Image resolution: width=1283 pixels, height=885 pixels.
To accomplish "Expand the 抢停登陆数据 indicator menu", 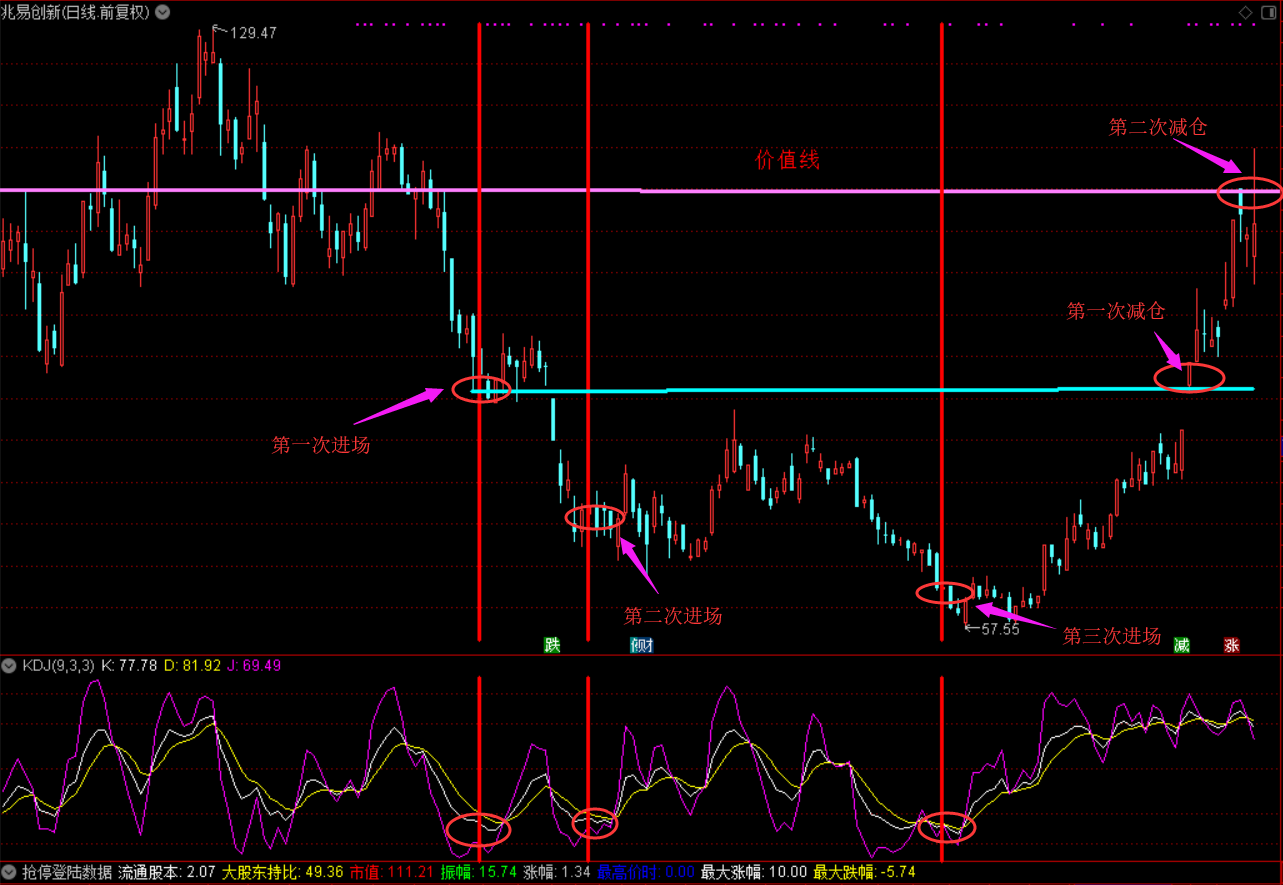I will (x=9, y=872).
